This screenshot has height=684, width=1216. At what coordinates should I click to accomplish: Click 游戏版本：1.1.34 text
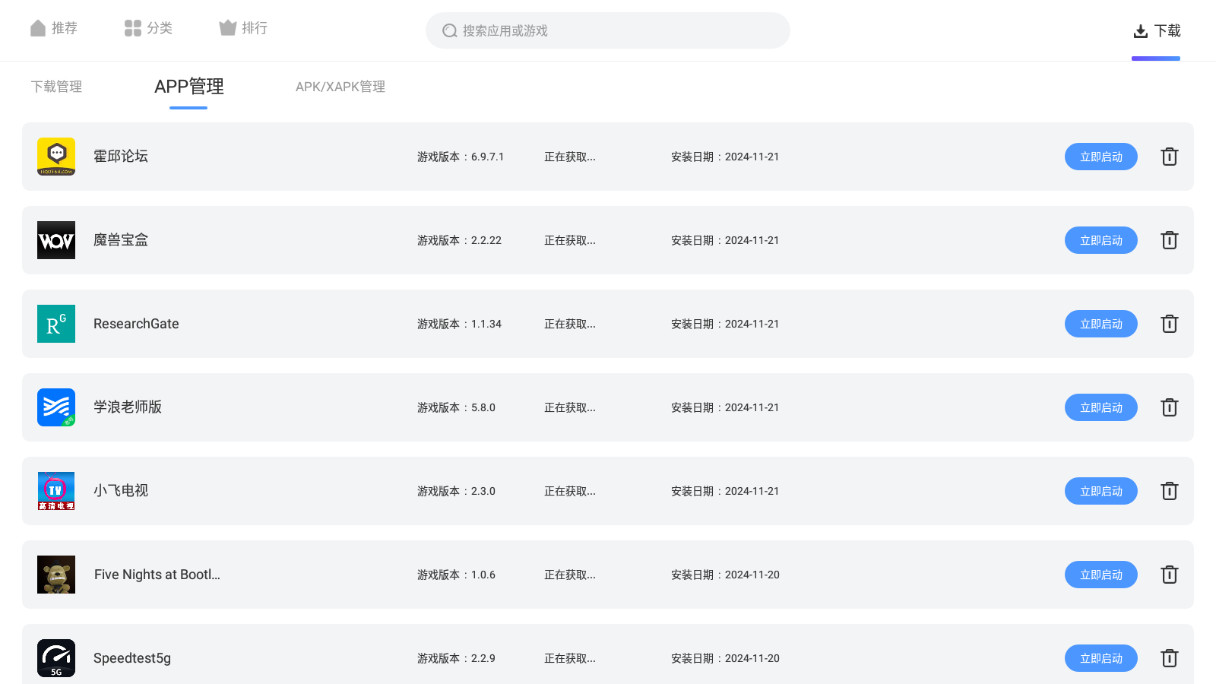pos(460,324)
